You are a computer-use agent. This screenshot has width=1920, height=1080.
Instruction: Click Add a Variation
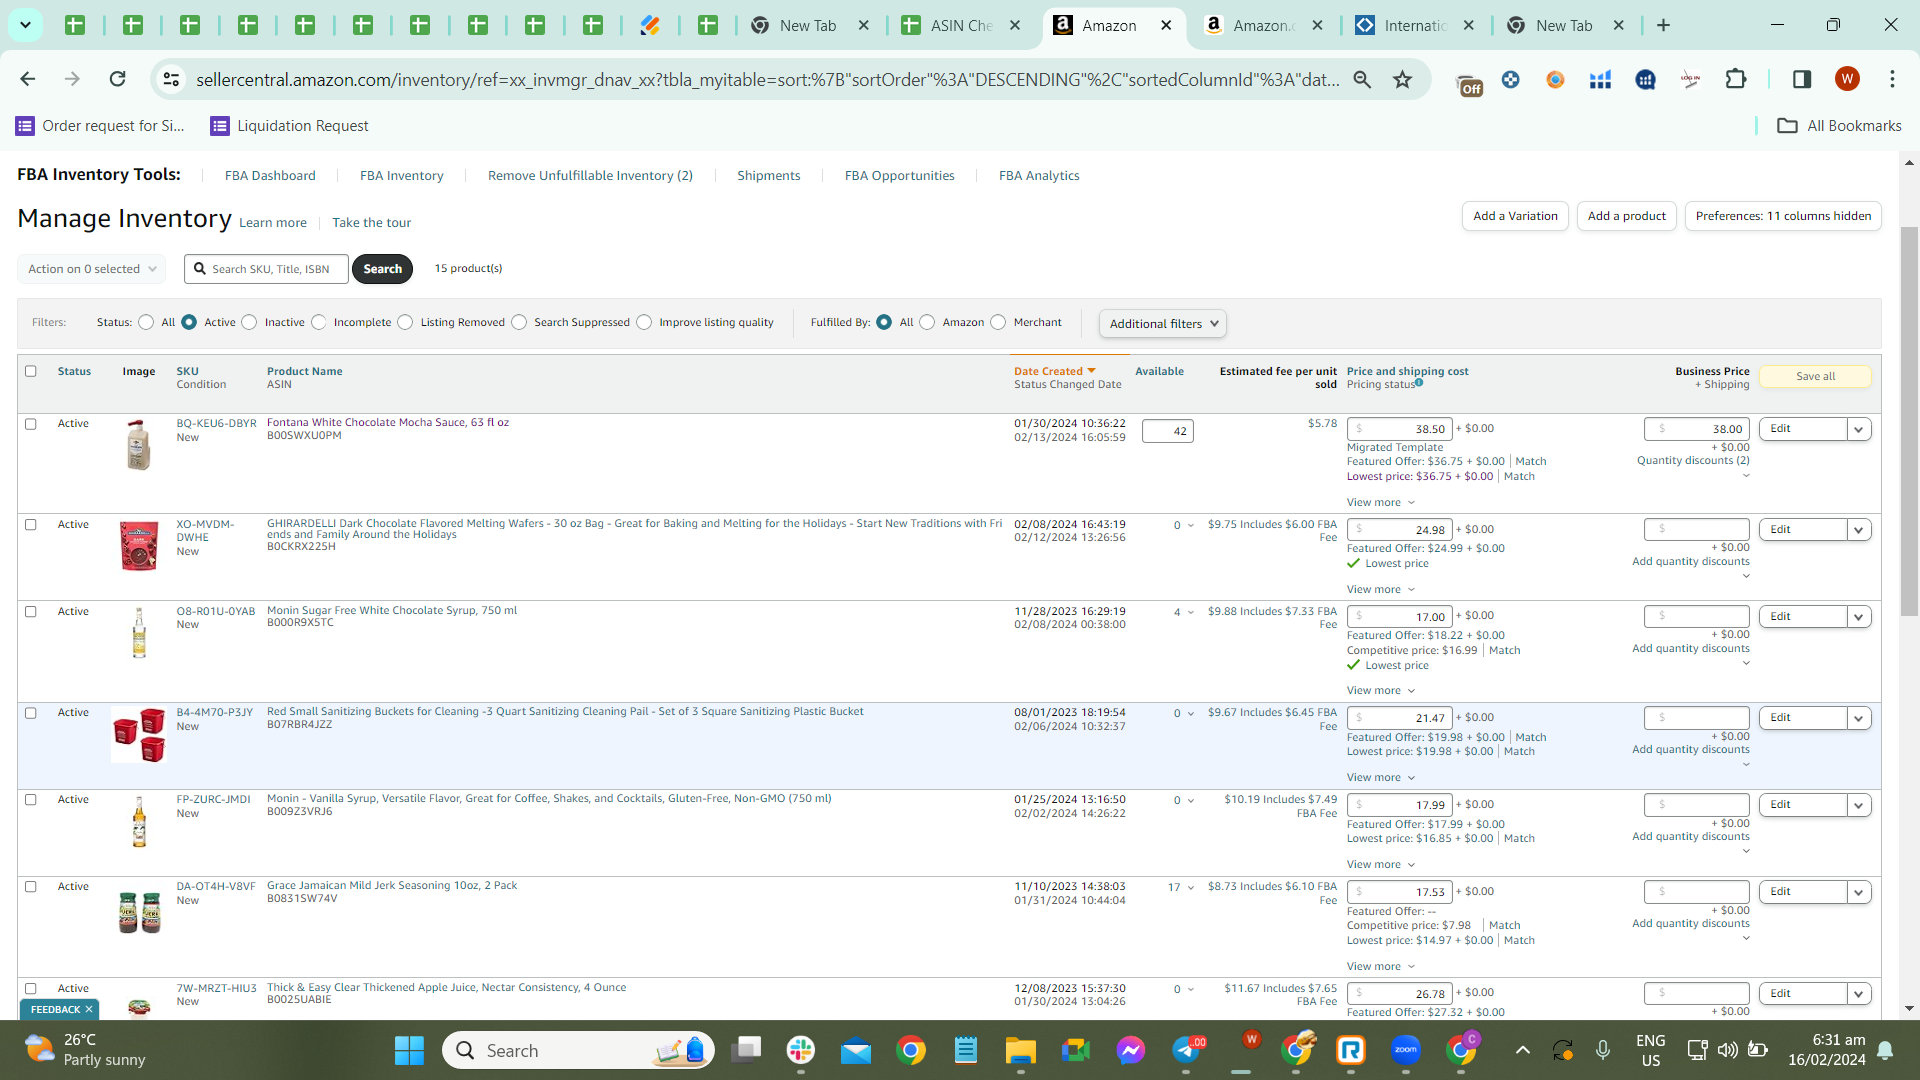pos(1515,216)
